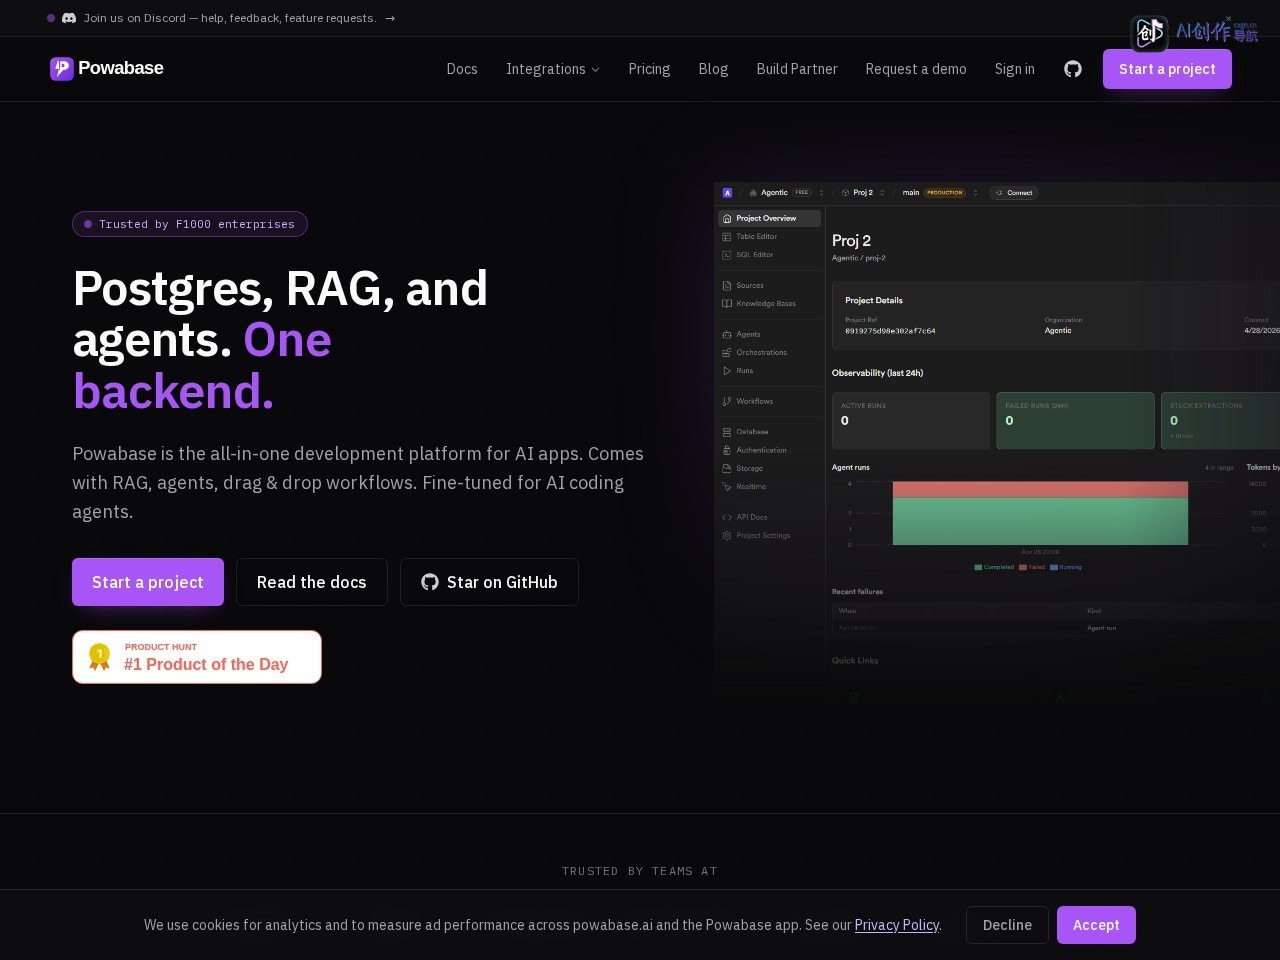Click the purple 'A' logo in the dashboard preview
The width and height of the screenshot is (1280, 960).
[x=727, y=193]
